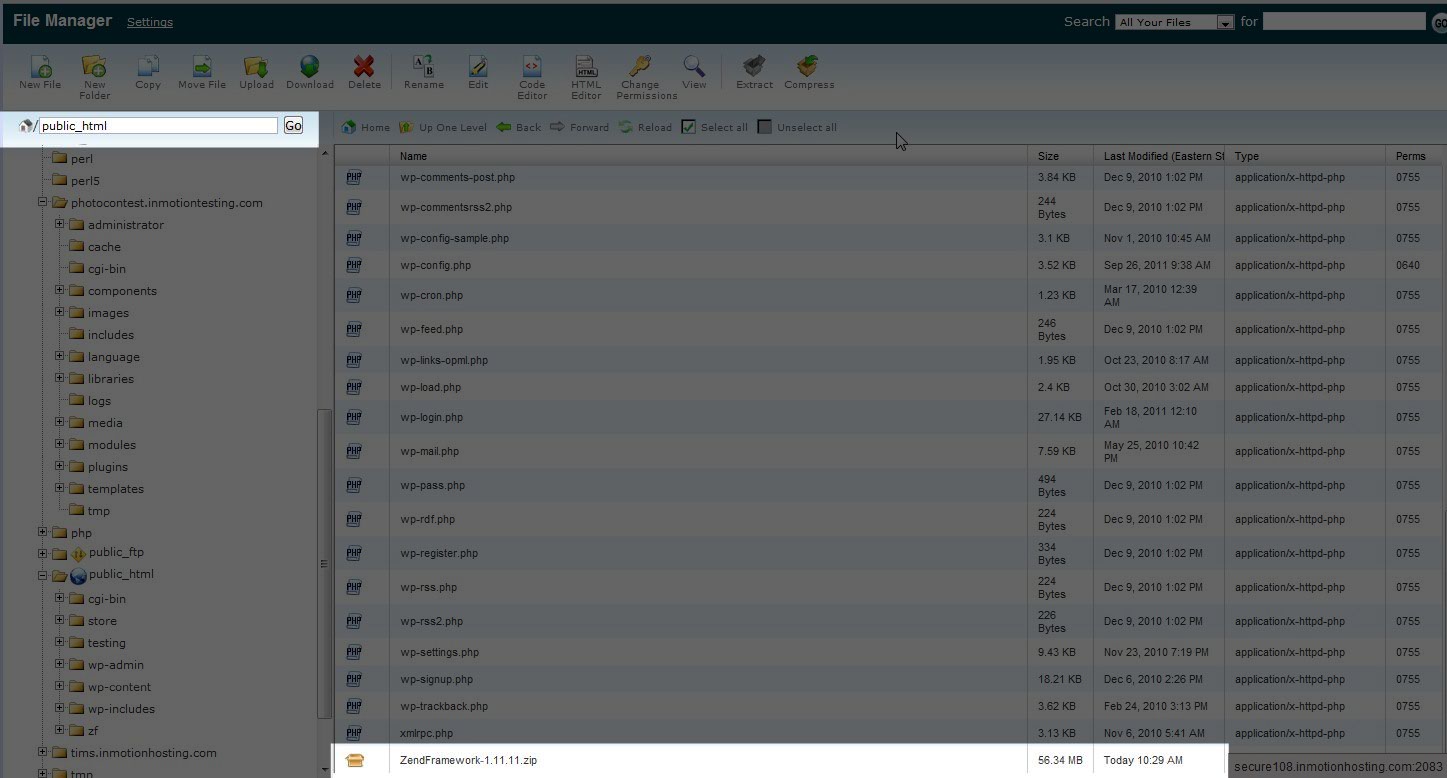This screenshot has height=778, width=1447.
Task: Start search with the top-right Go button
Action: [x=1438, y=22]
